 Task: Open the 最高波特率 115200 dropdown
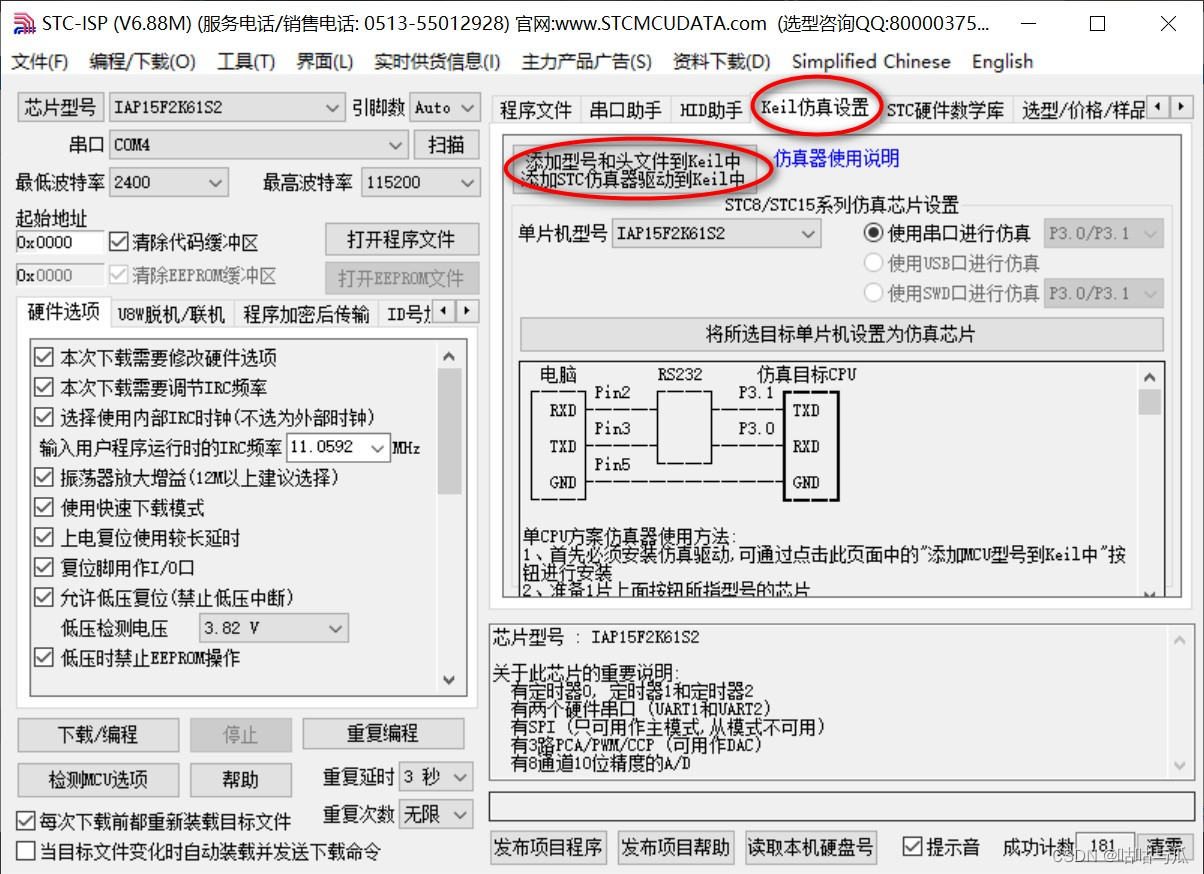point(419,183)
